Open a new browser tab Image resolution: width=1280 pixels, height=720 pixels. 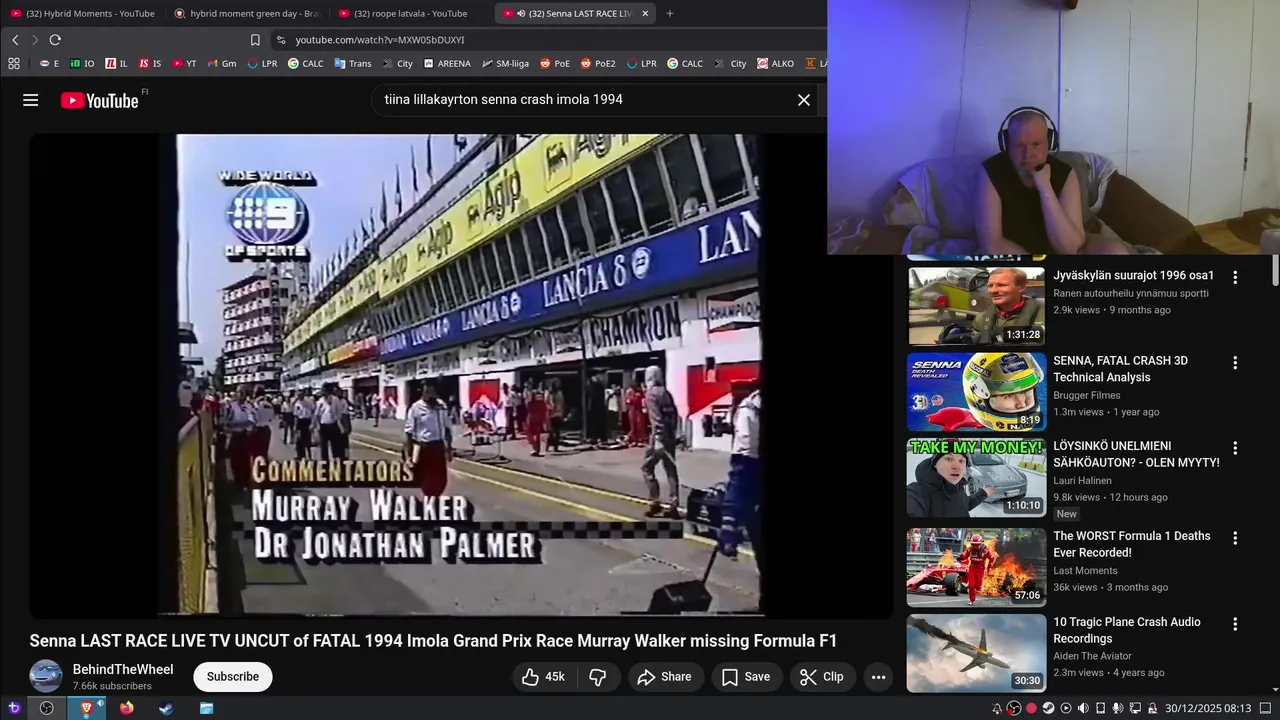pyautogui.click(x=670, y=13)
